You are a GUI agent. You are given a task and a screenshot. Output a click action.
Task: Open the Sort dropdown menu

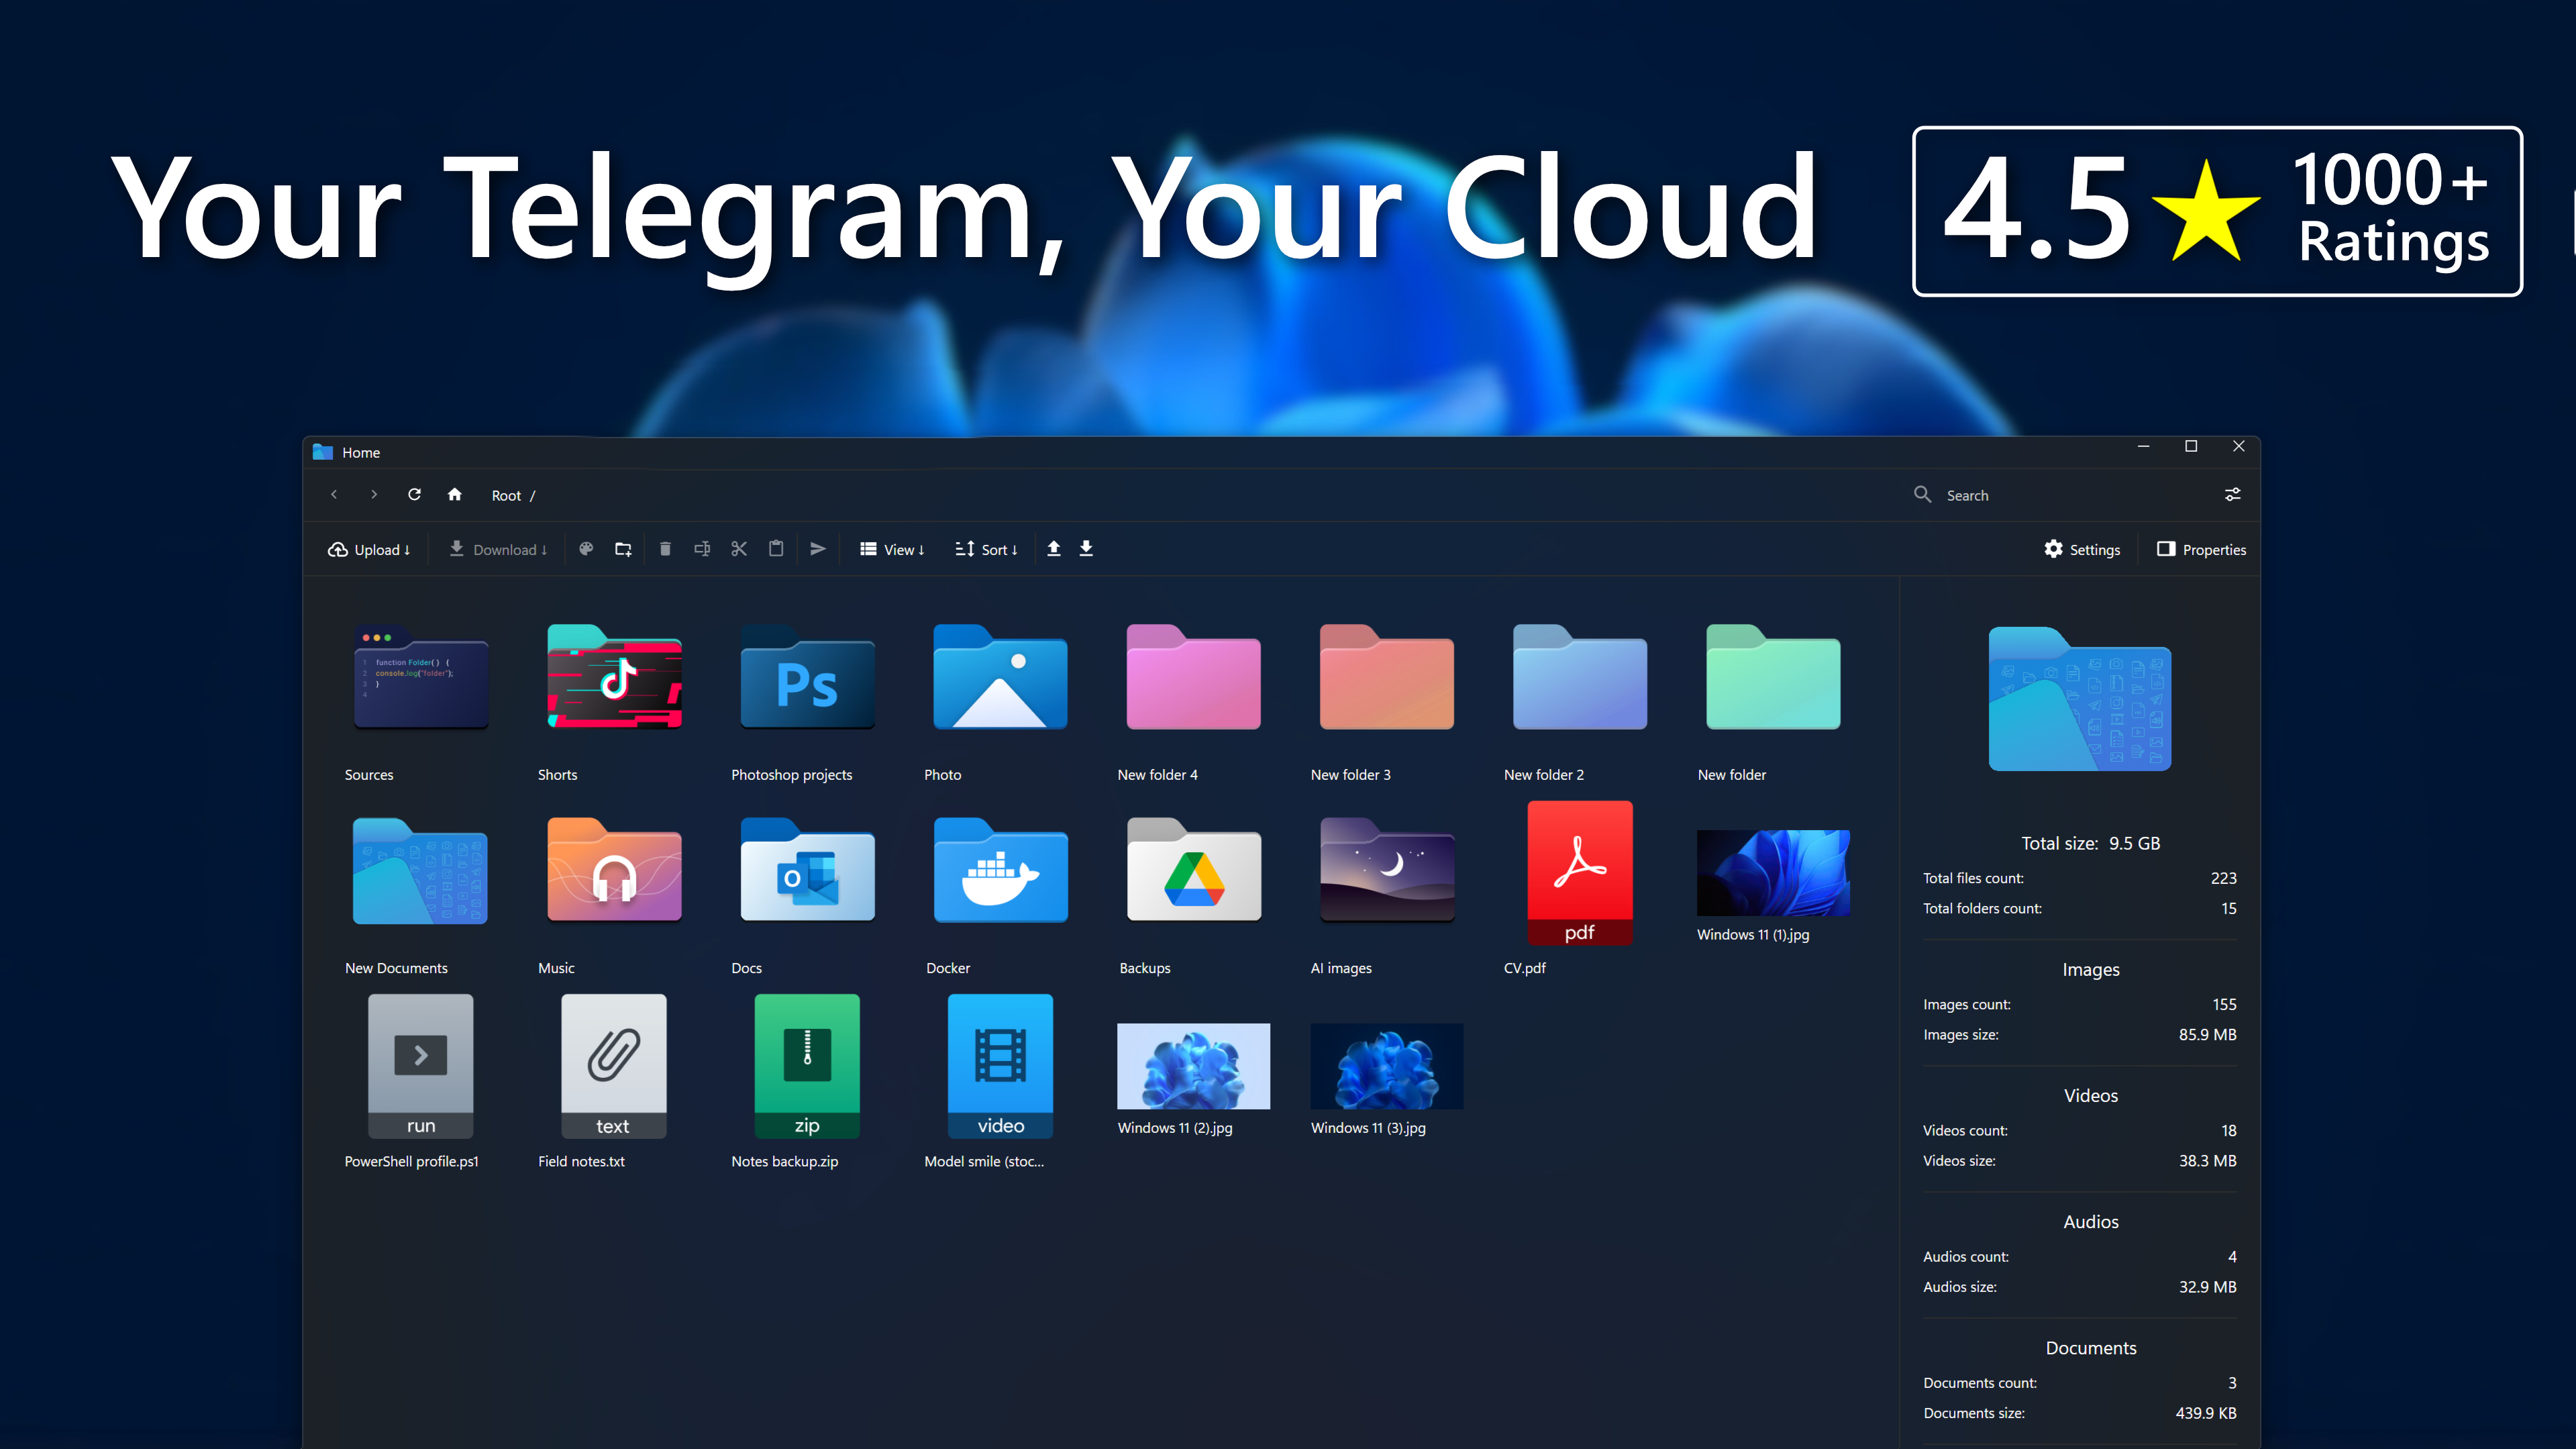[x=986, y=549]
